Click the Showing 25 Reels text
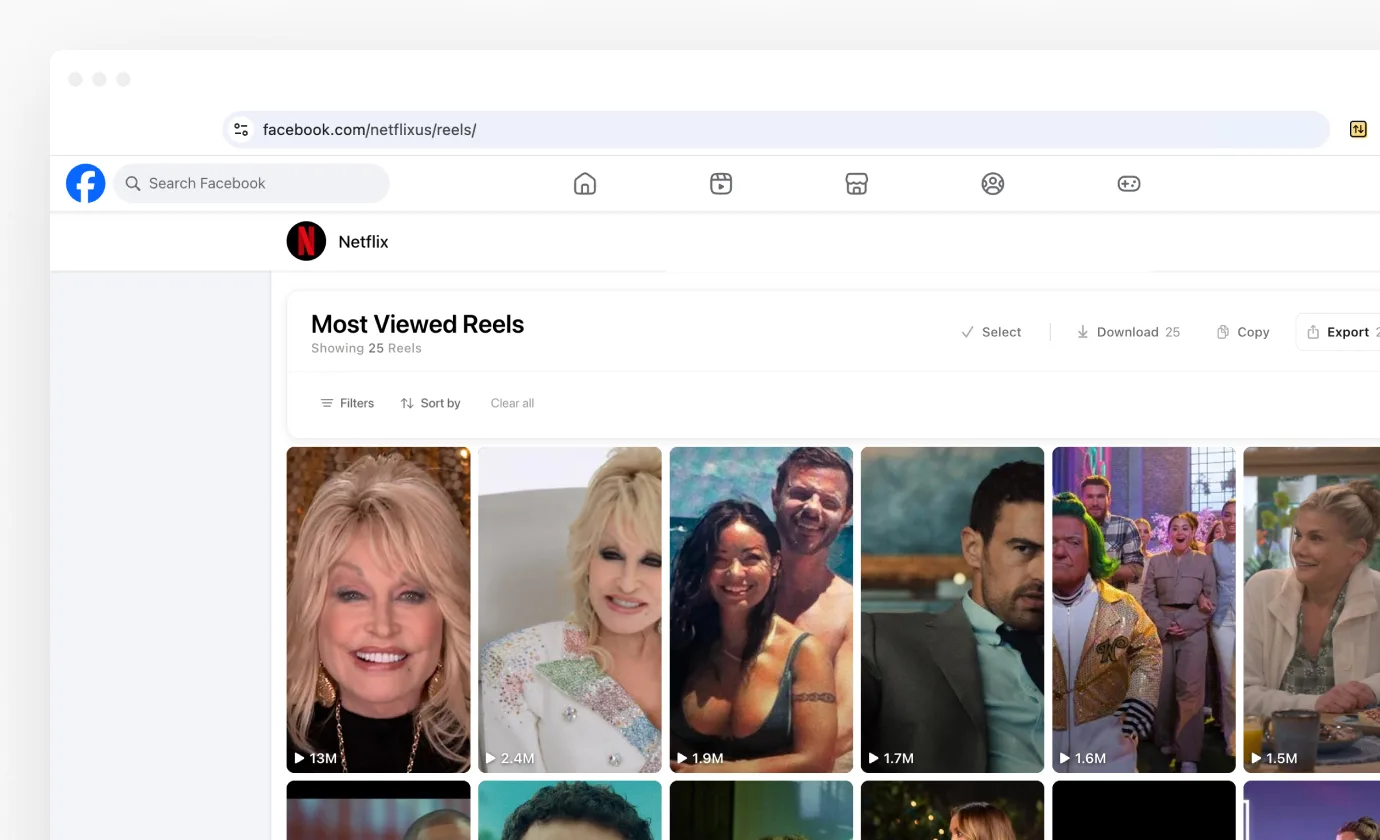Image resolution: width=1380 pixels, height=840 pixels. [x=366, y=349]
